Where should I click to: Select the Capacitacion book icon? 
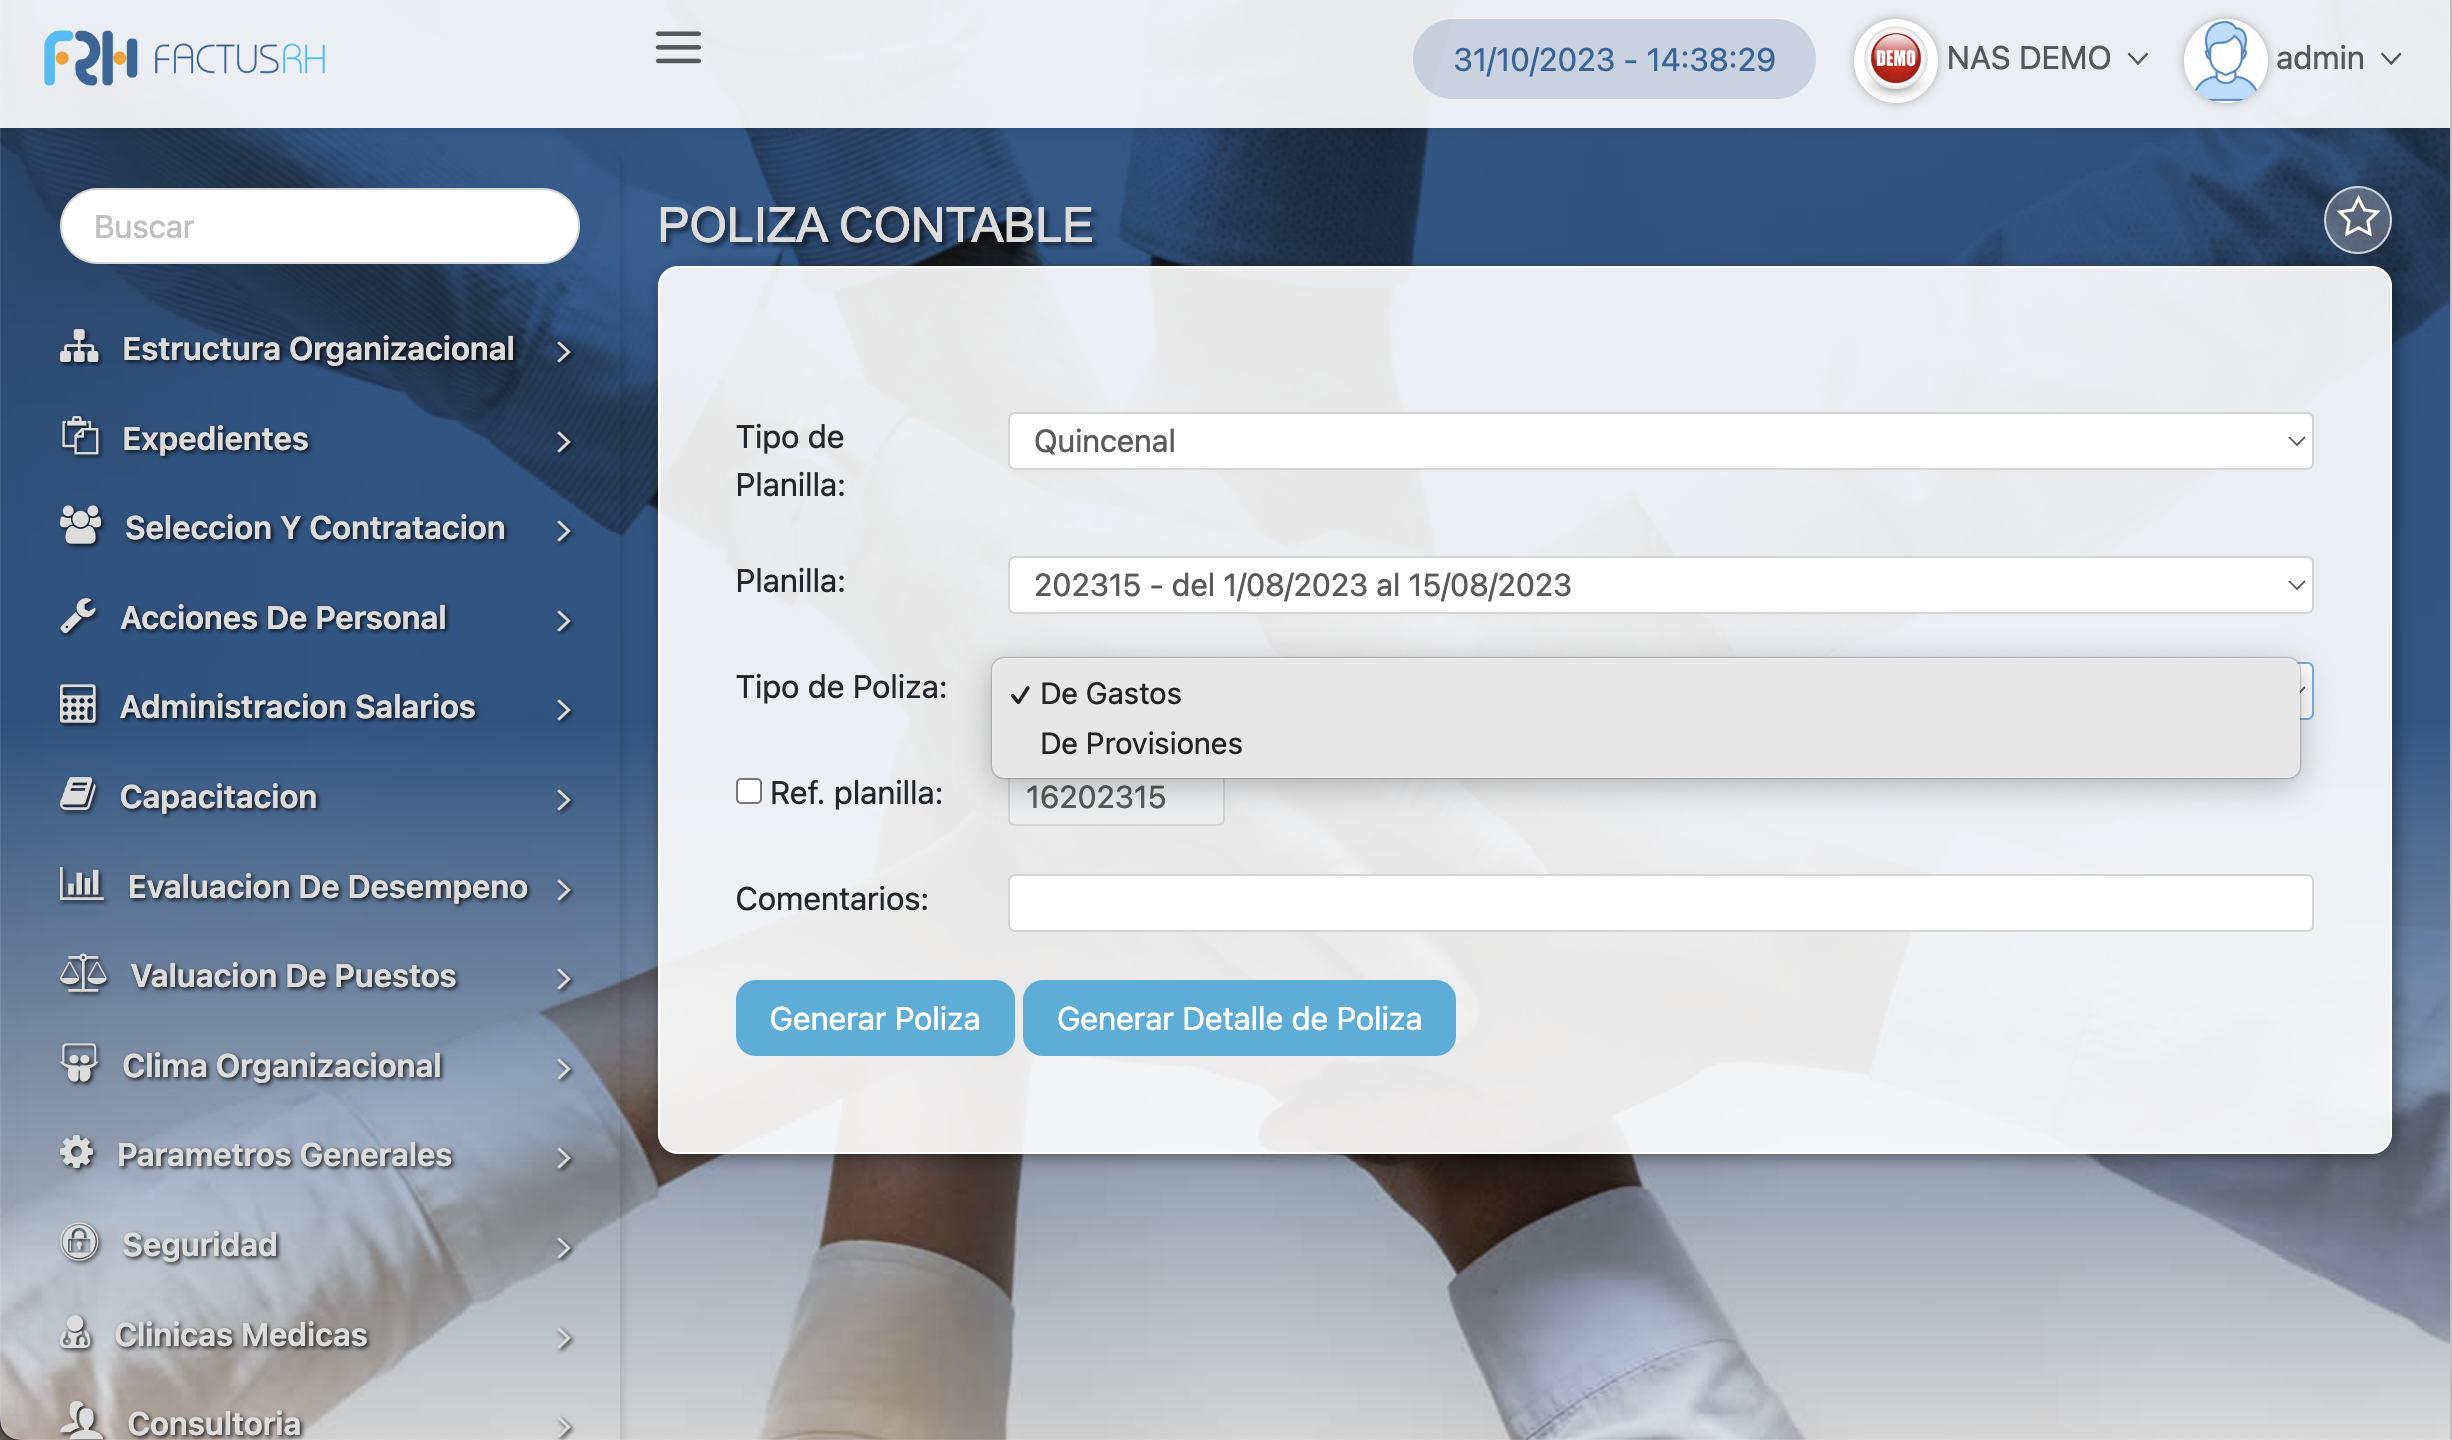pyautogui.click(x=78, y=794)
